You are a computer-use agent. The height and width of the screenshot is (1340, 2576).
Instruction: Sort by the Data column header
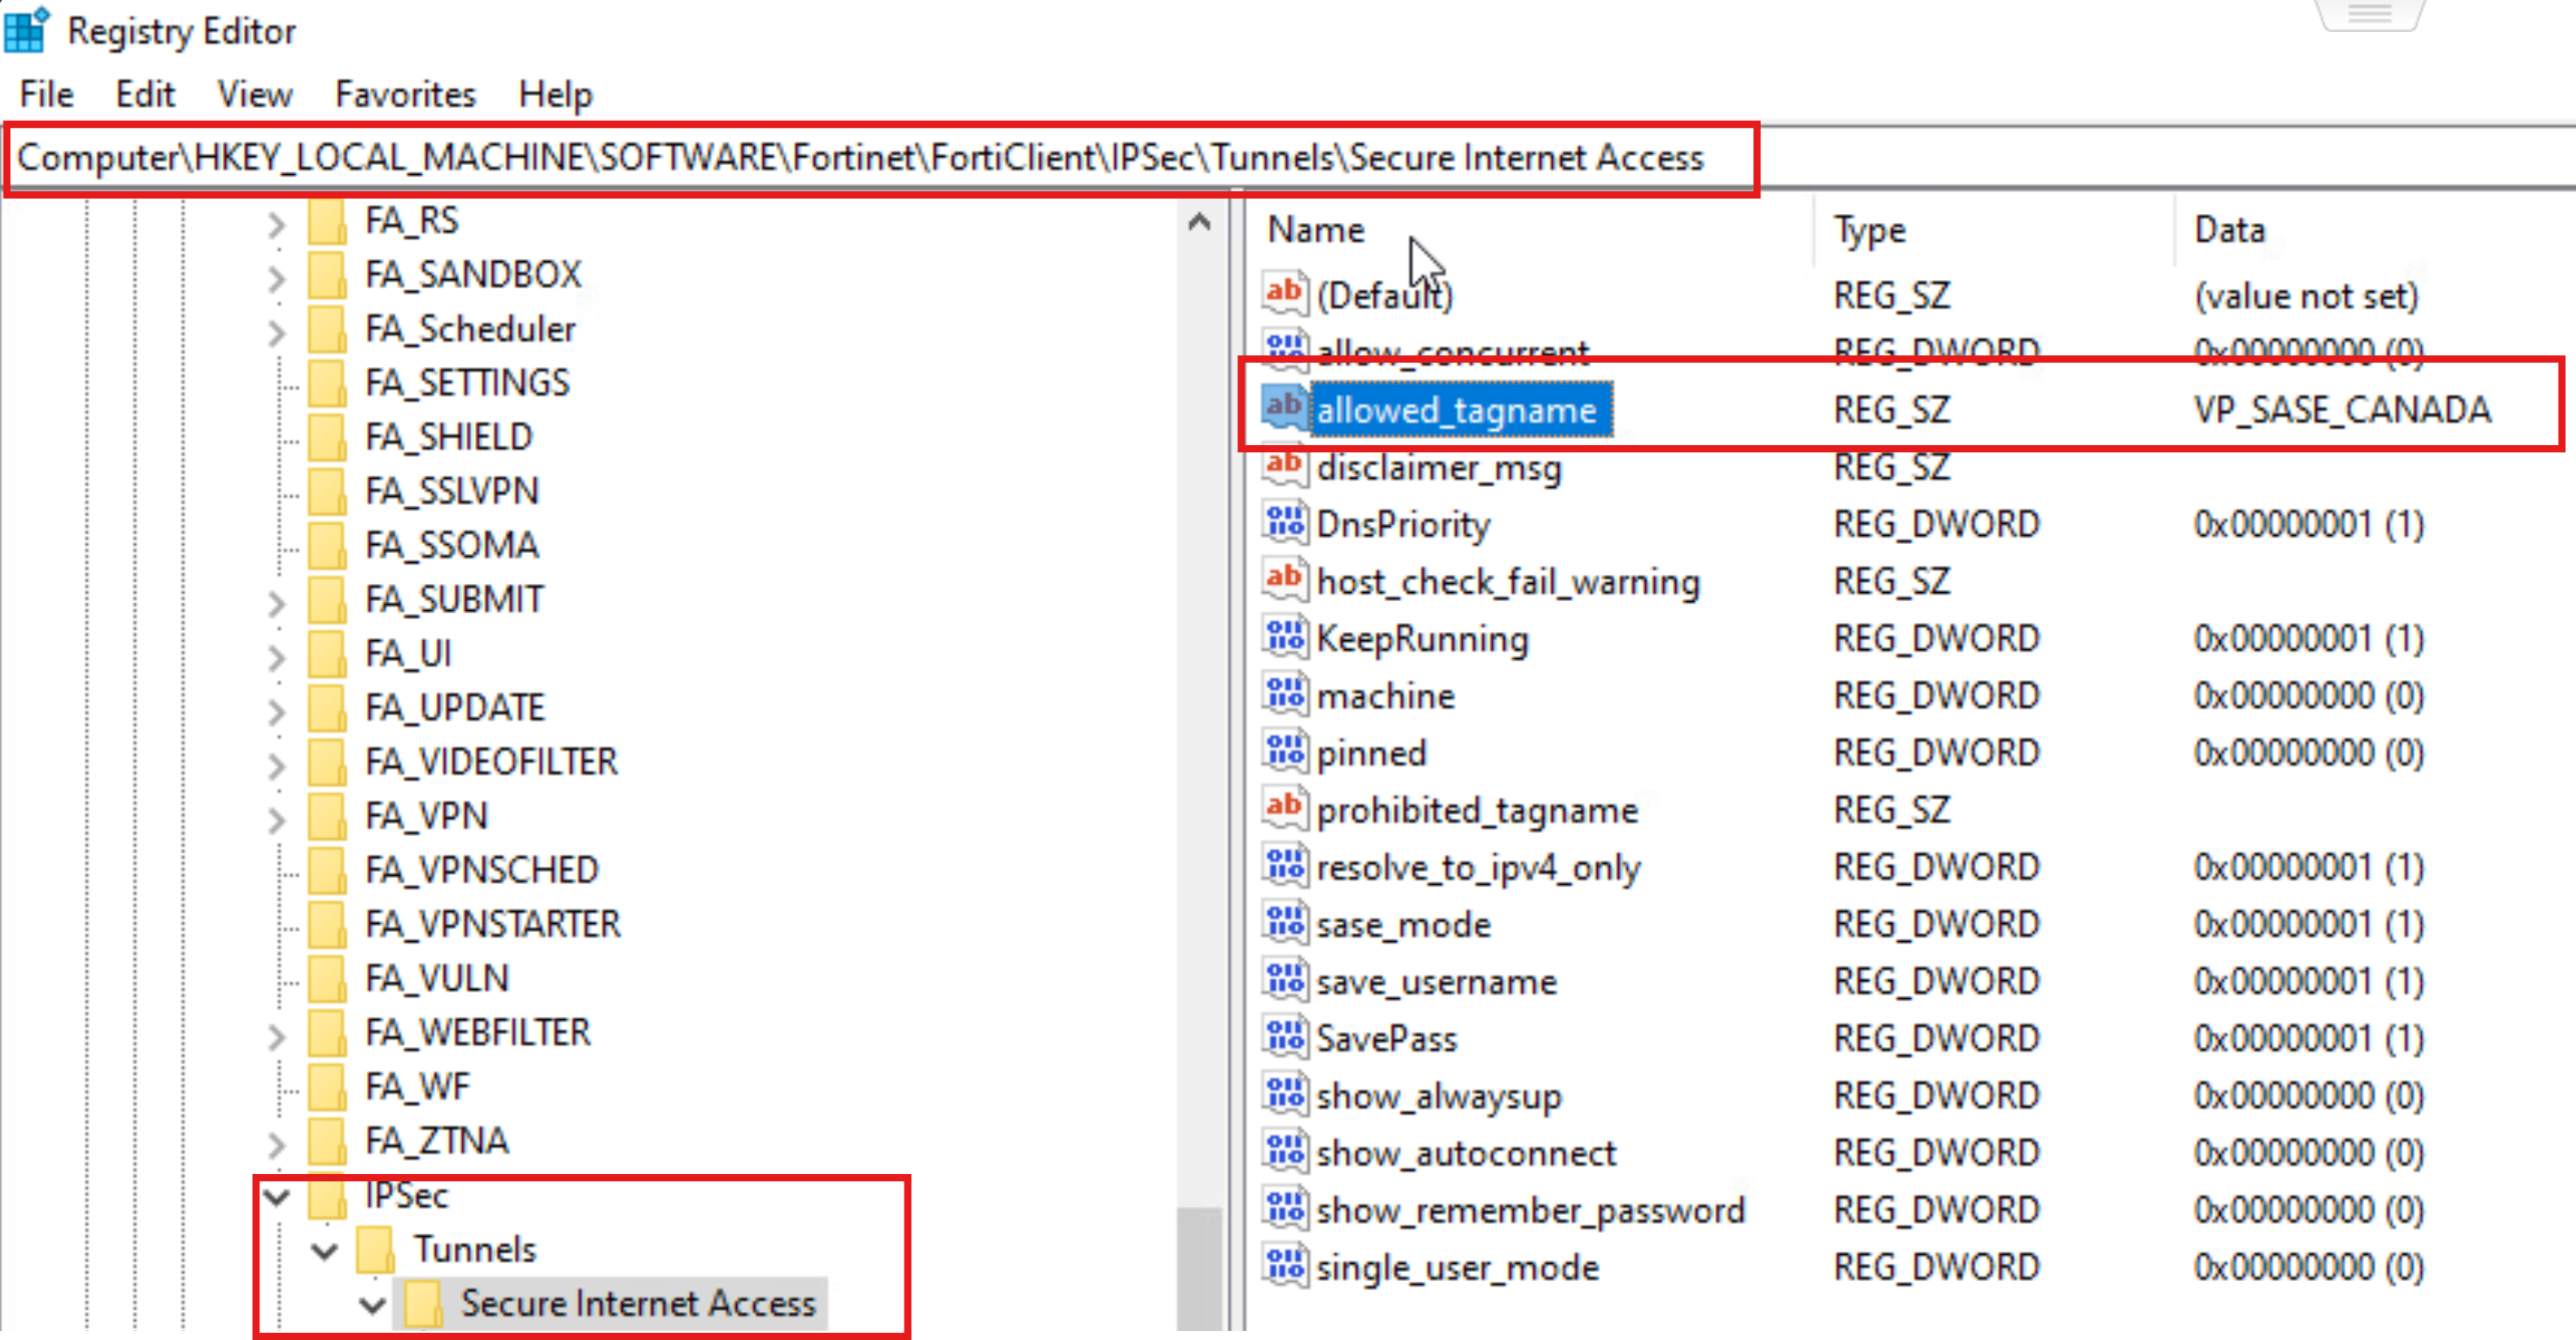tap(2229, 230)
